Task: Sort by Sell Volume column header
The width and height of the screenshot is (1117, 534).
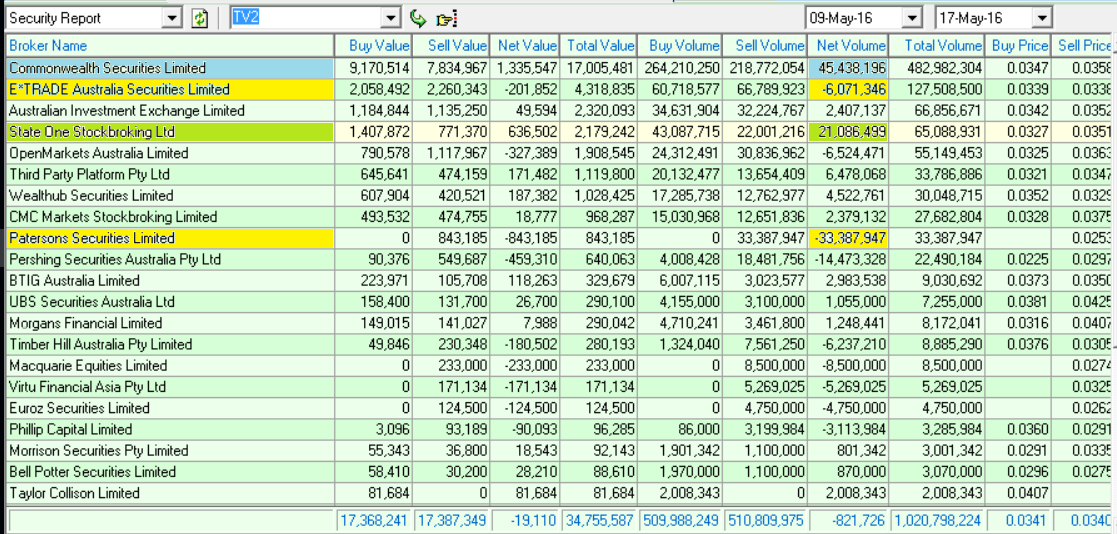Action: [x=765, y=46]
